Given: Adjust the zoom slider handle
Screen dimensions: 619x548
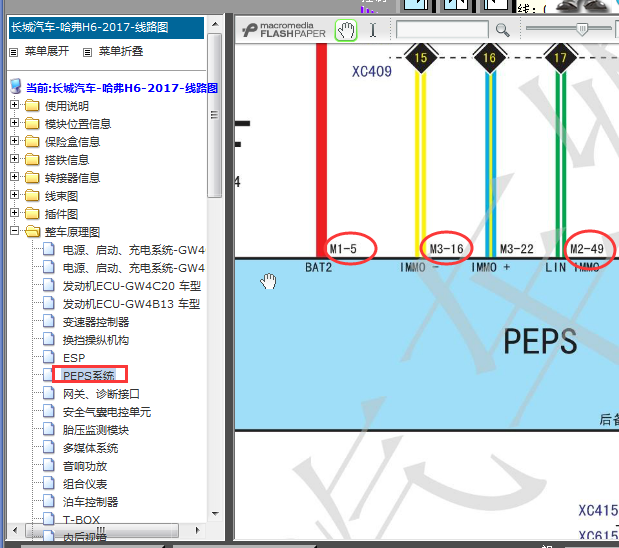Looking at the screenshot, I should 581,29.
